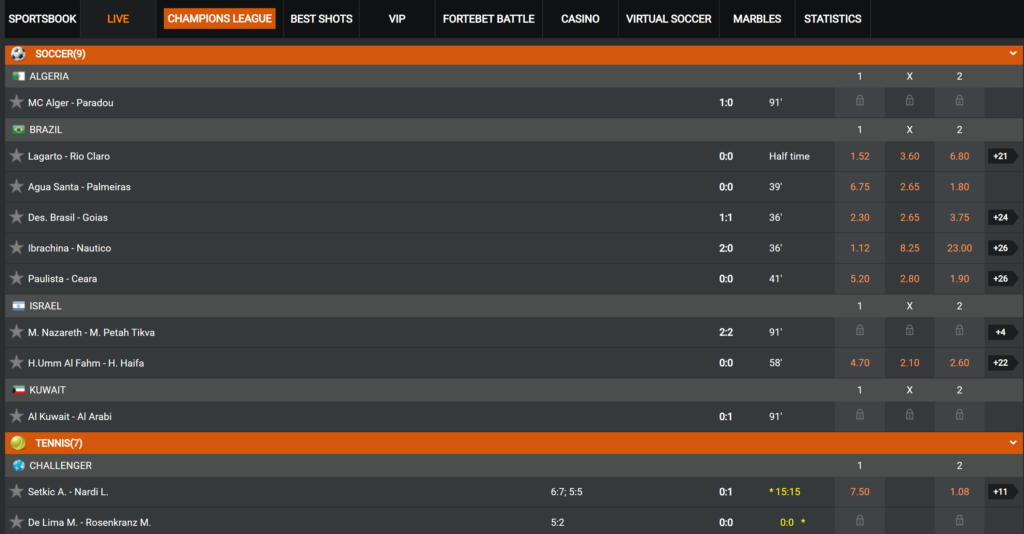Favorite the Al Kuwait - Al Arabi match
This screenshot has height=534, width=1024.
(16, 416)
